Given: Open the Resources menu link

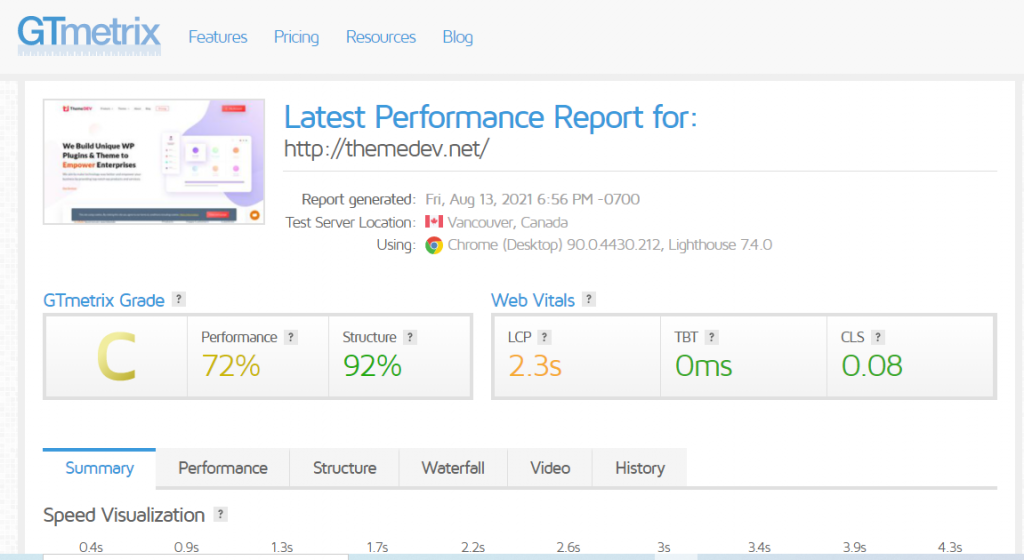Looking at the screenshot, I should tap(381, 37).
